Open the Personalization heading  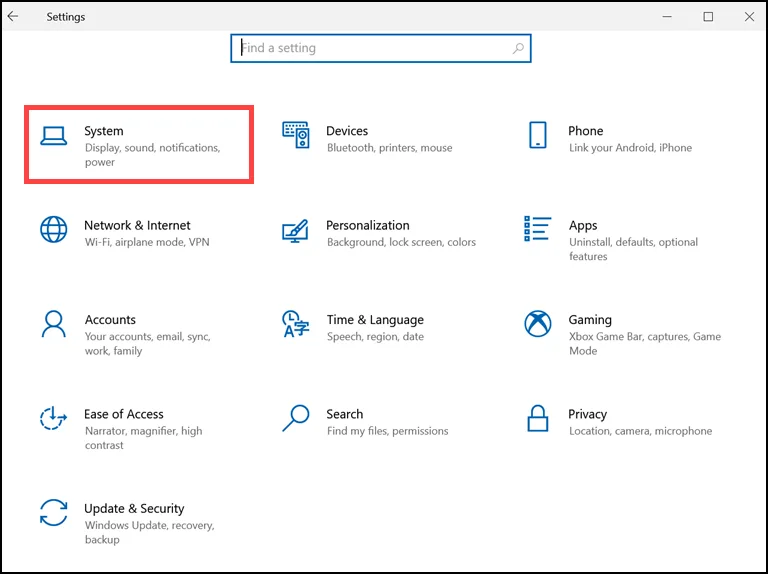[367, 225]
